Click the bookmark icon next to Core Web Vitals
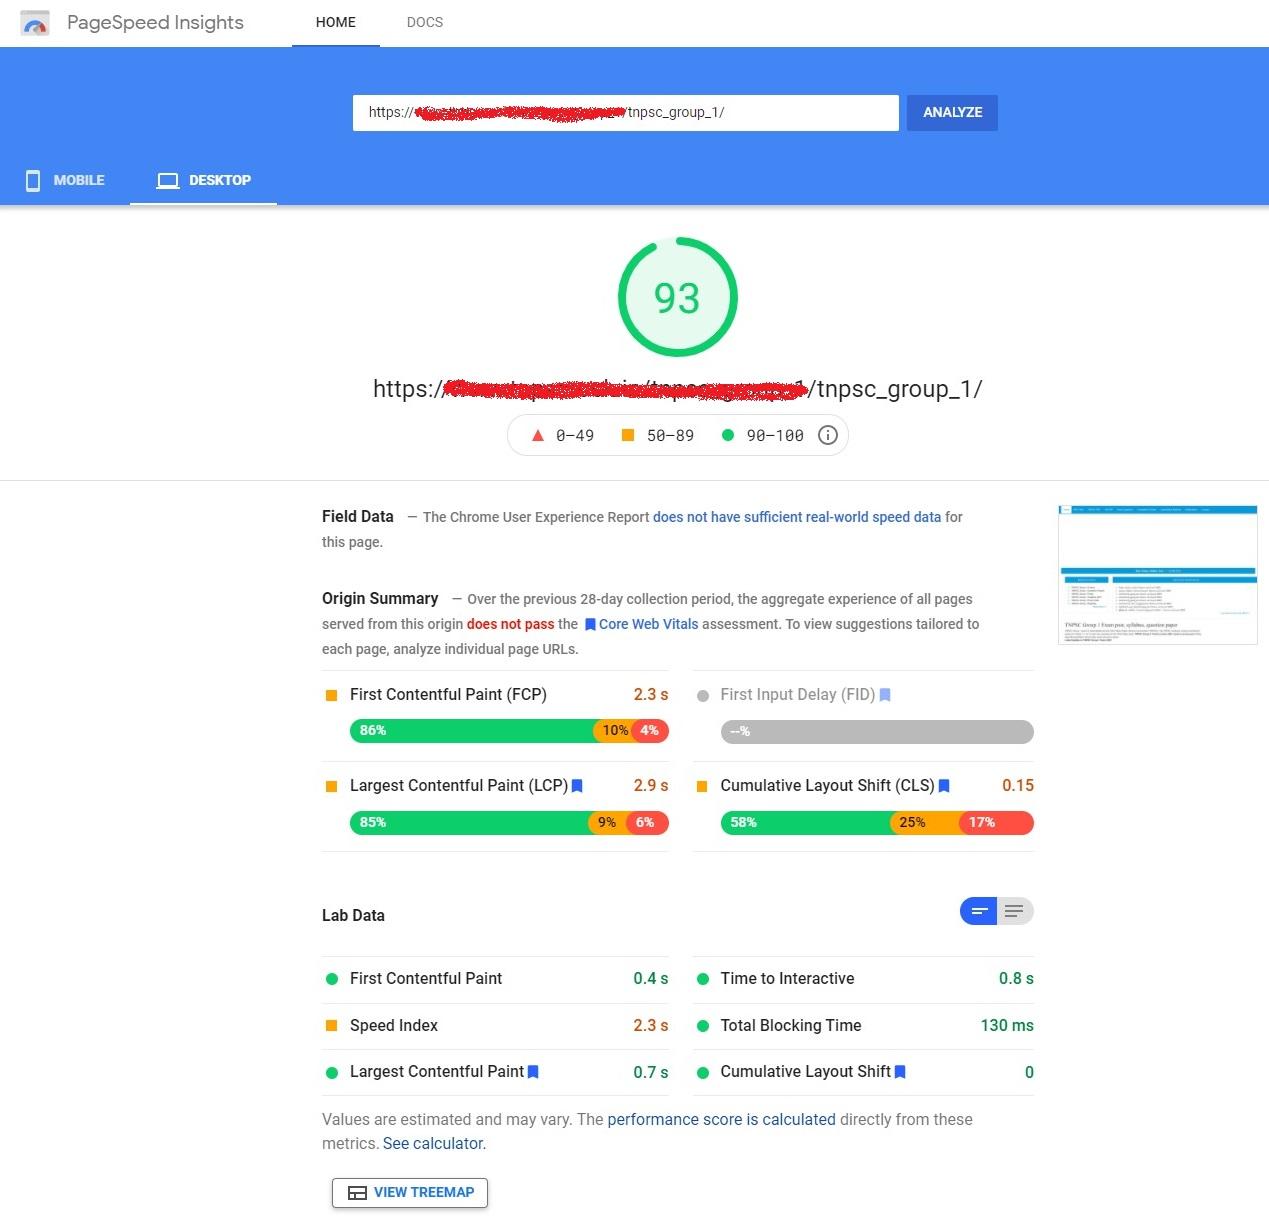Image resolution: width=1269 pixels, height=1221 pixels. pyautogui.click(x=590, y=623)
